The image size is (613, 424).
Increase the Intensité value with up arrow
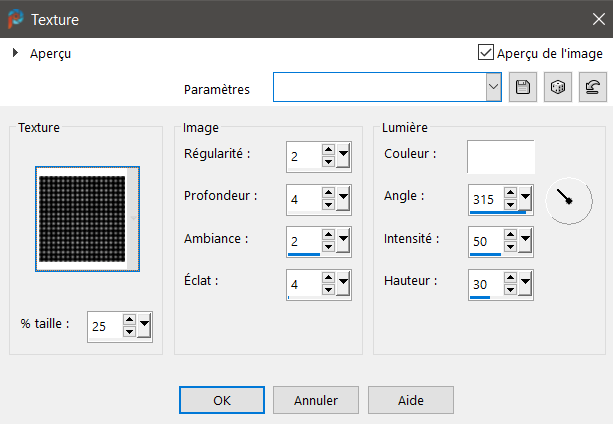click(x=510, y=236)
